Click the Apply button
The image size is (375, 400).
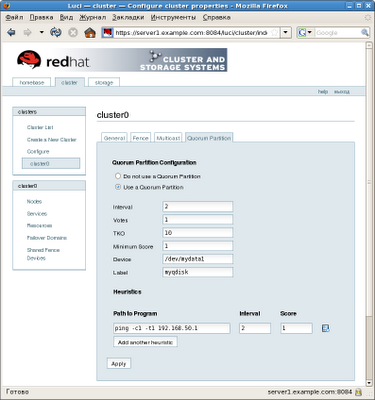(119, 364)
